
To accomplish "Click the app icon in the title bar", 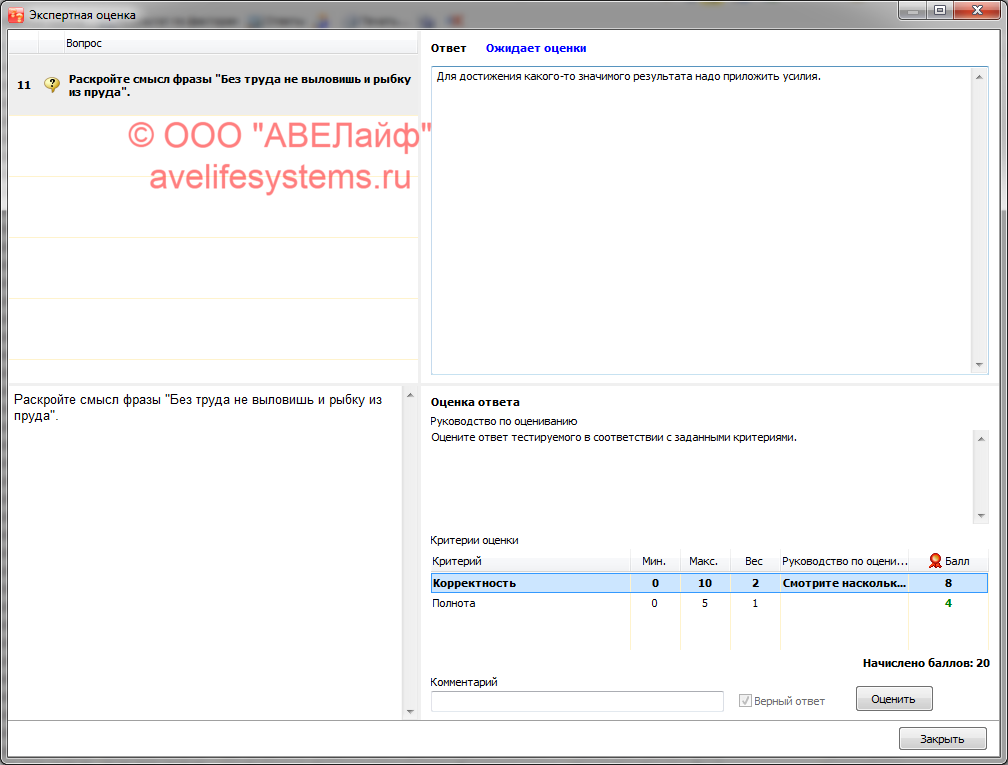I will pos(16,15).
